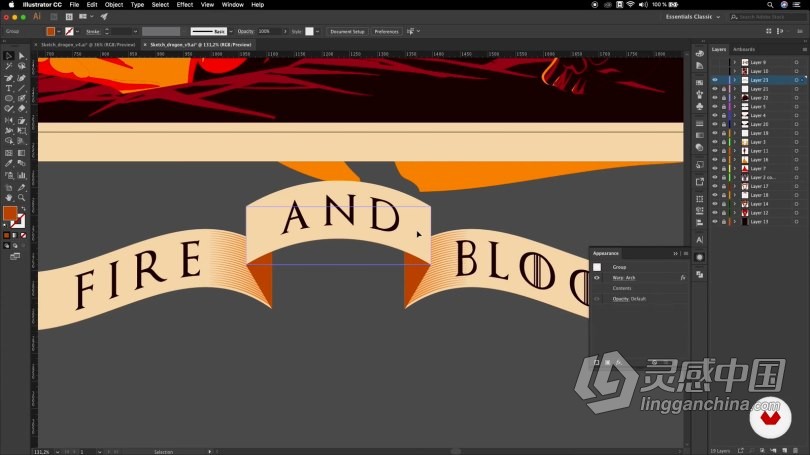Unlock Layer 4 via its lock icon
This screenshot has height=455, width=810.
point(724,115)
